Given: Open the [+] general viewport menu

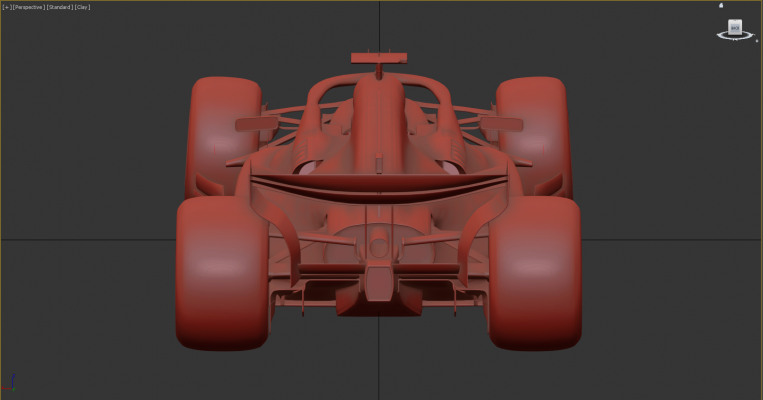Looking at the screenshot, I should [6, 7].
